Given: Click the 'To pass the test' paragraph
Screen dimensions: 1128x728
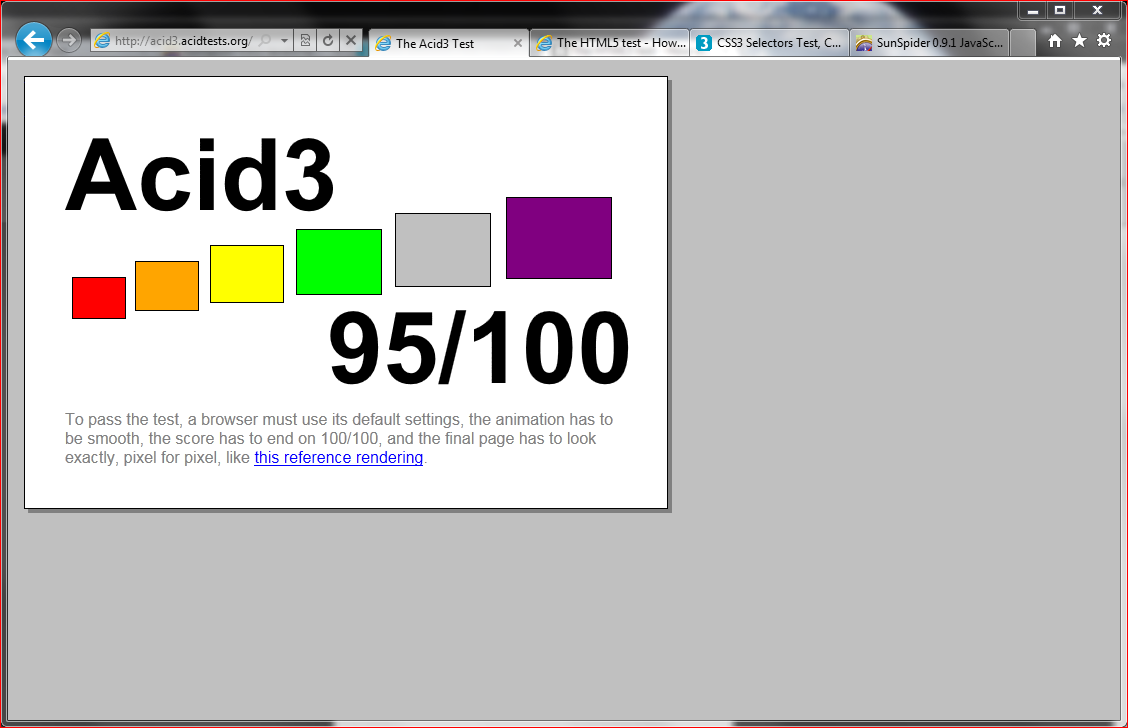Looking at the screenshot, I should pos(339,438).
